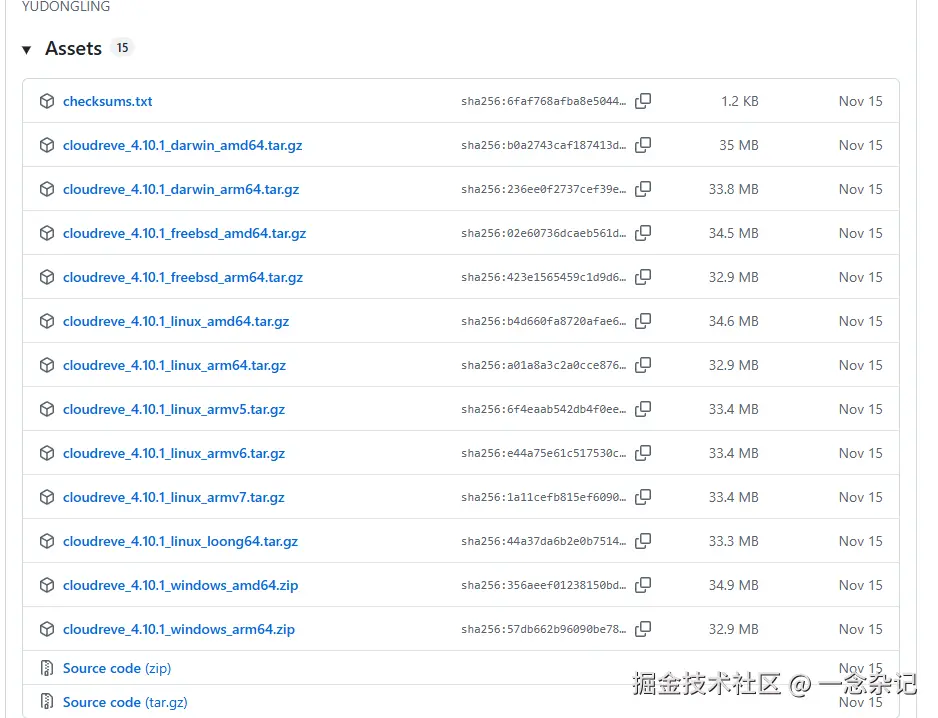Download Source code (zip)

(117, 668)
